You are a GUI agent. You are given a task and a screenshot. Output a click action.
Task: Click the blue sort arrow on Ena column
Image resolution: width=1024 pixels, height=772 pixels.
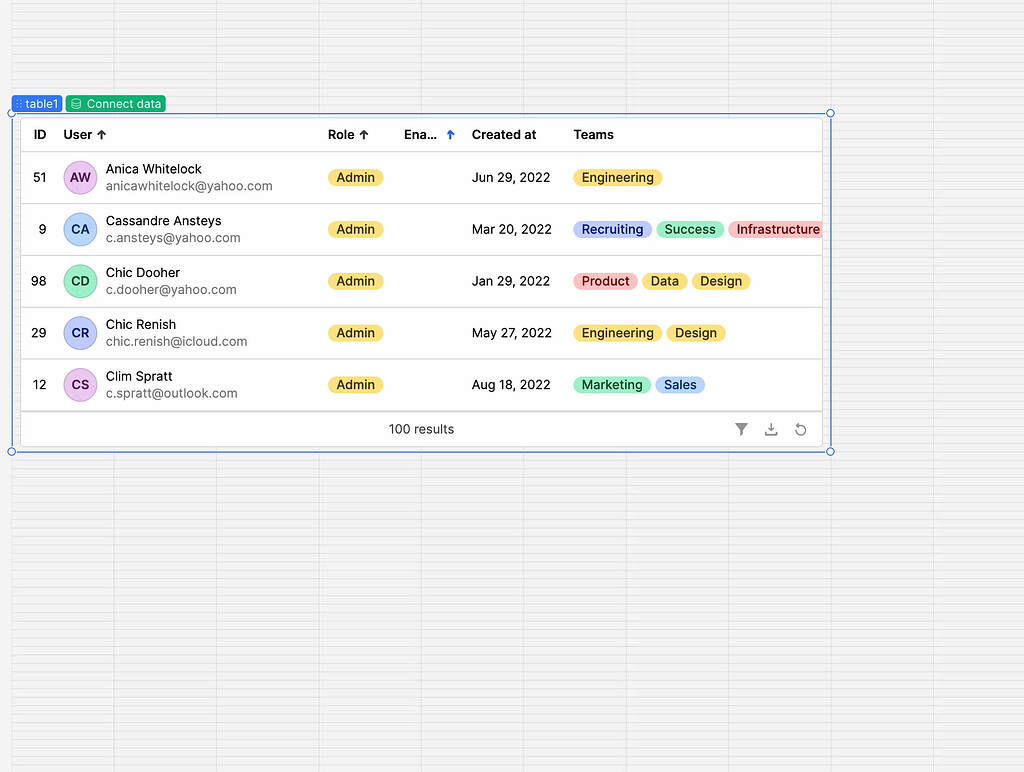coord(448,133)
